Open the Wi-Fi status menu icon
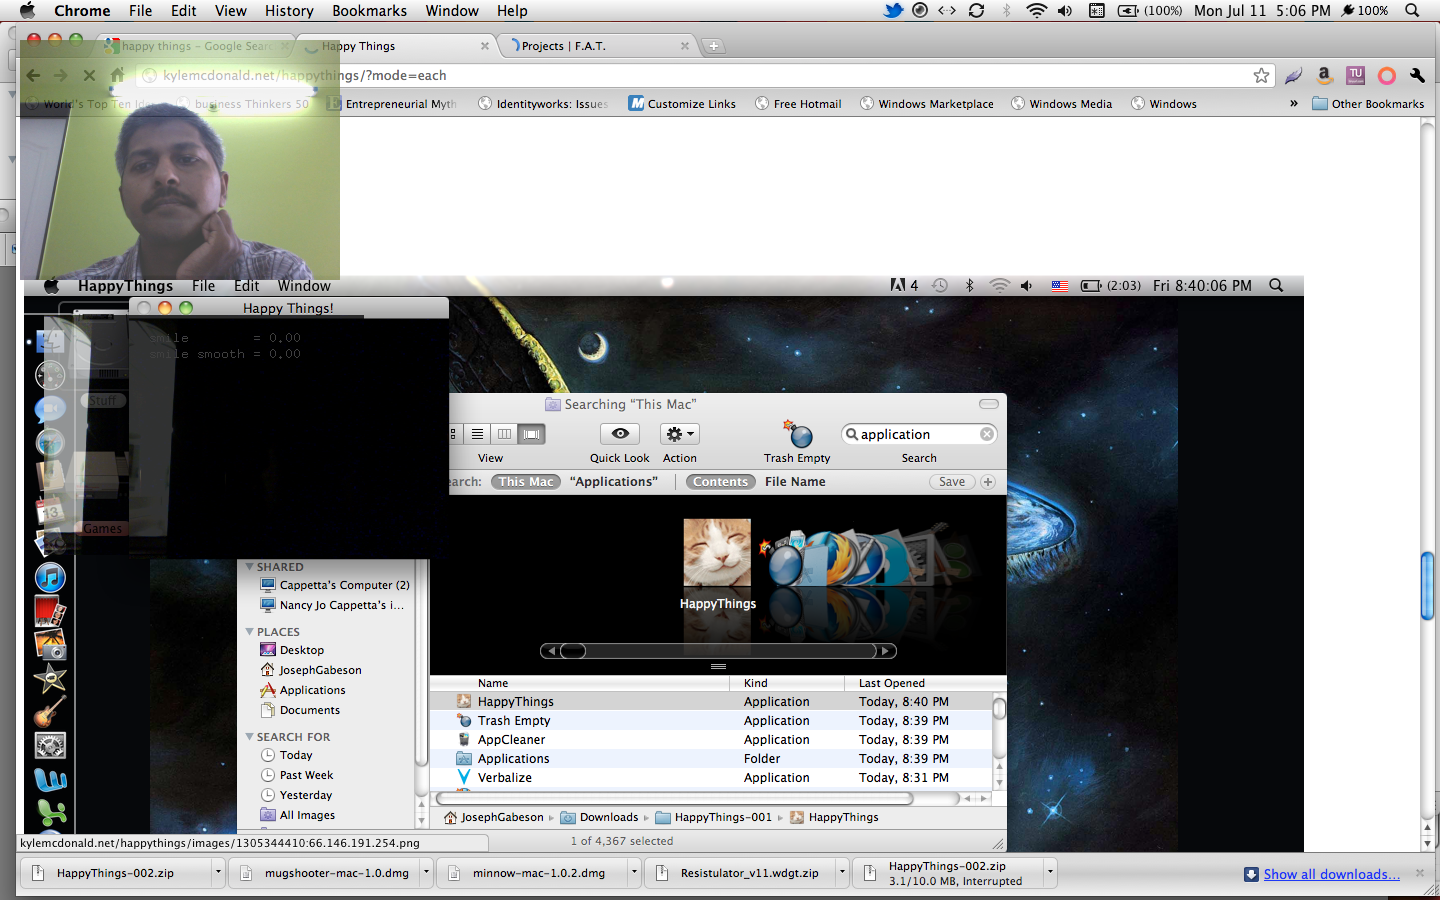1440x900 pixels. 1037,10
